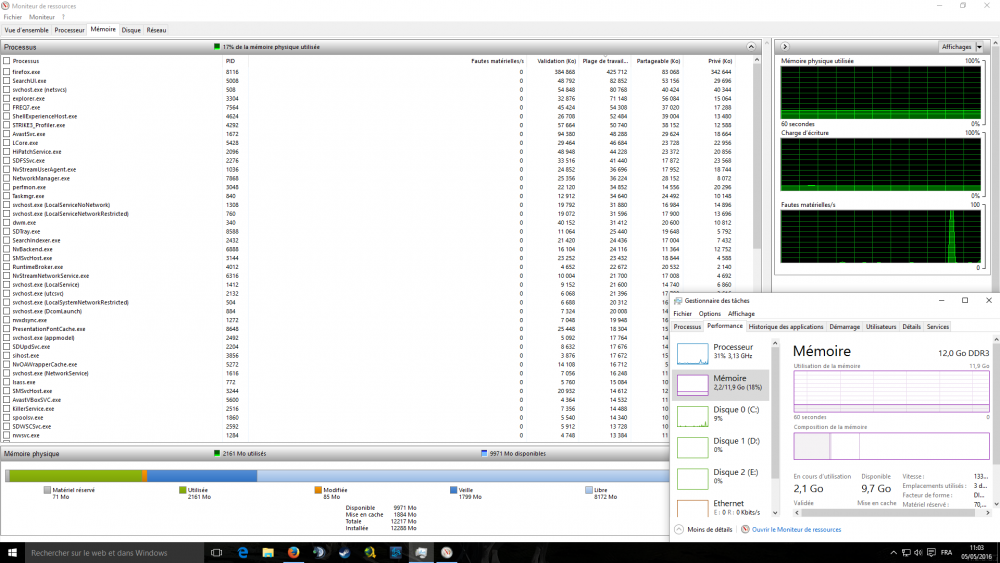Launch Microsoft Edge from the taskbar

pyautogui.click(x=243, y=552)
